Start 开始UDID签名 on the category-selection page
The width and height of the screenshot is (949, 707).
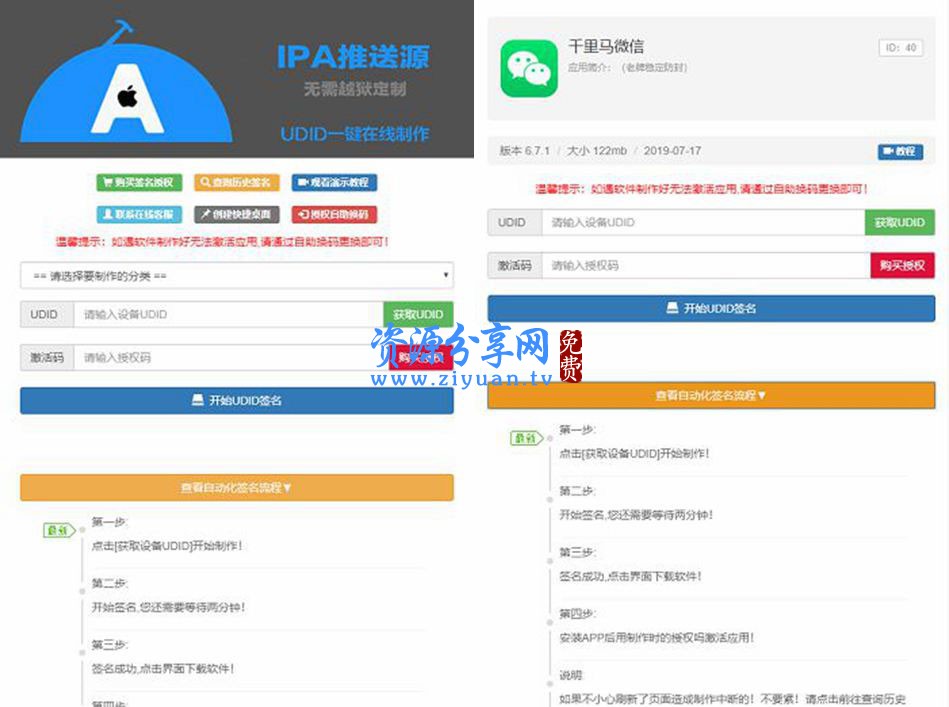pyautogui.click(x=237, y=401)
